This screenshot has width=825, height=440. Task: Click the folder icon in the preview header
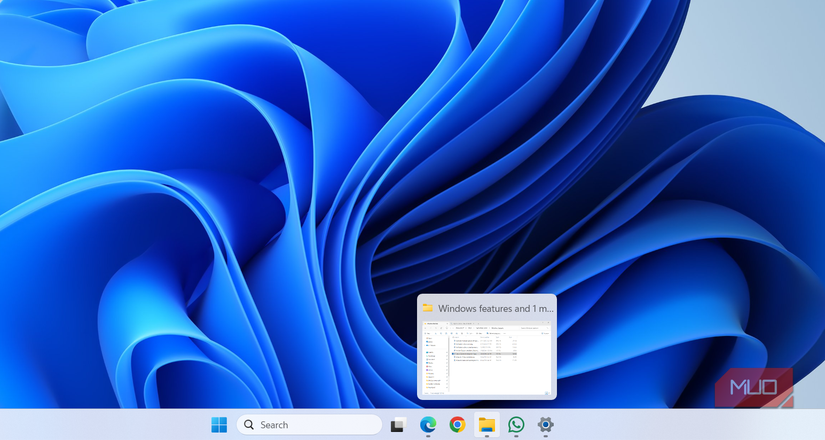428,308
